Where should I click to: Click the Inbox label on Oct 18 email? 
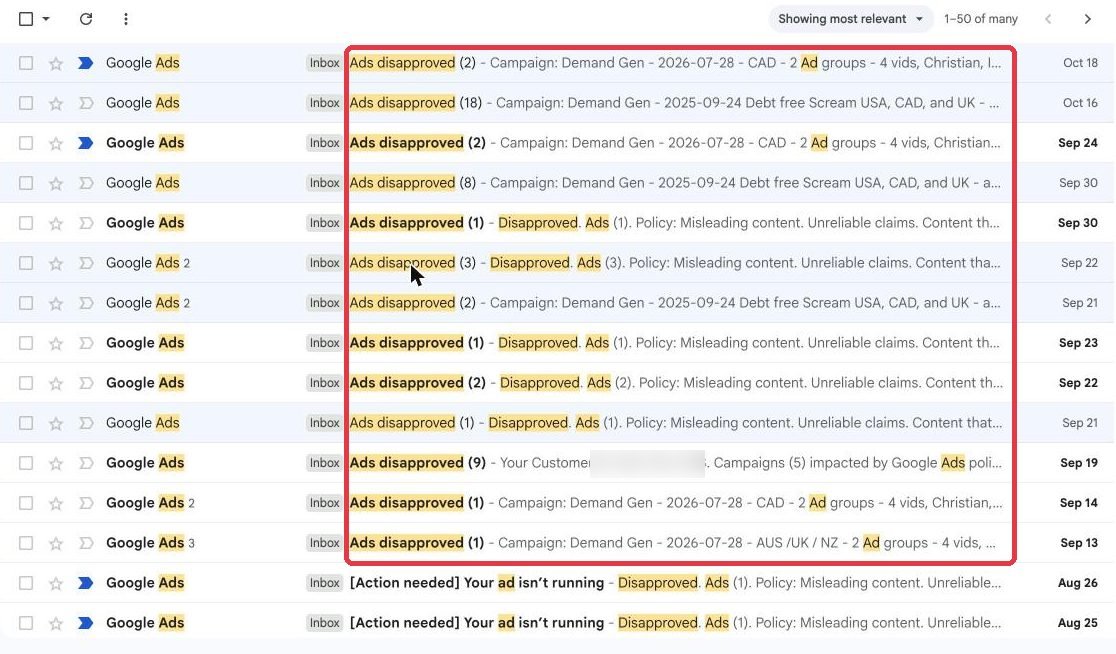tap(324, 63)
